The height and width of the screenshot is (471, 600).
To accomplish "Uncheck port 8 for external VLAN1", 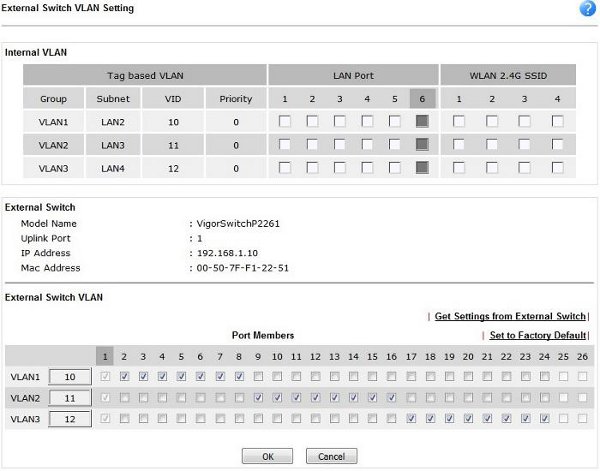I will tap(239, 376).
